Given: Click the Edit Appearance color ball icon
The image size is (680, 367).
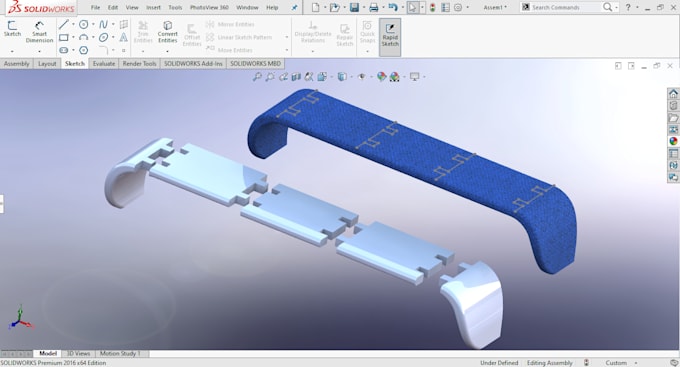Looking at the screenshot, I should pyautogui.click(x=381, y=77).
